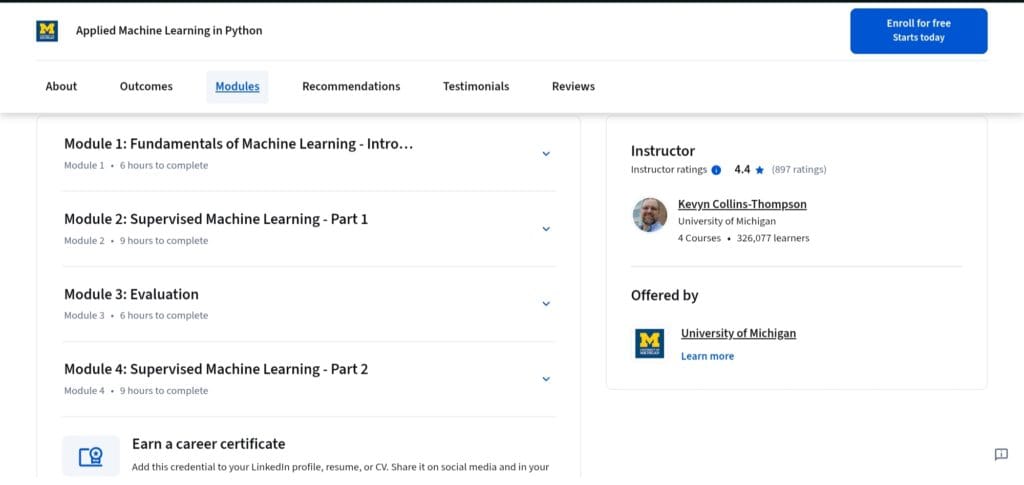This screenshot has height=485, width=1024.
Task: Open the University of Michigan link
Action: click(738, 334)
